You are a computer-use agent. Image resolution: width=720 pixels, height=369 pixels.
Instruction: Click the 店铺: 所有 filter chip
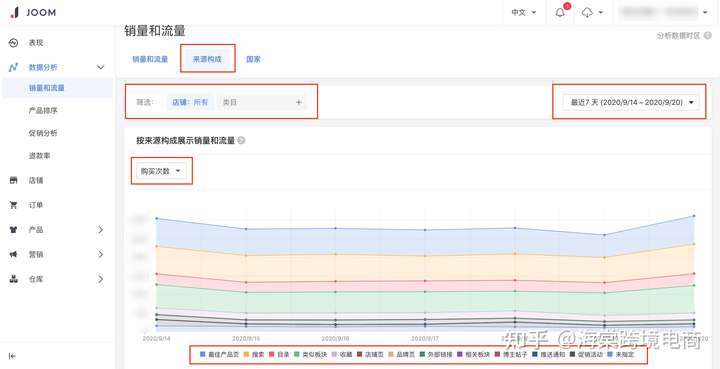tap(190, 102)
